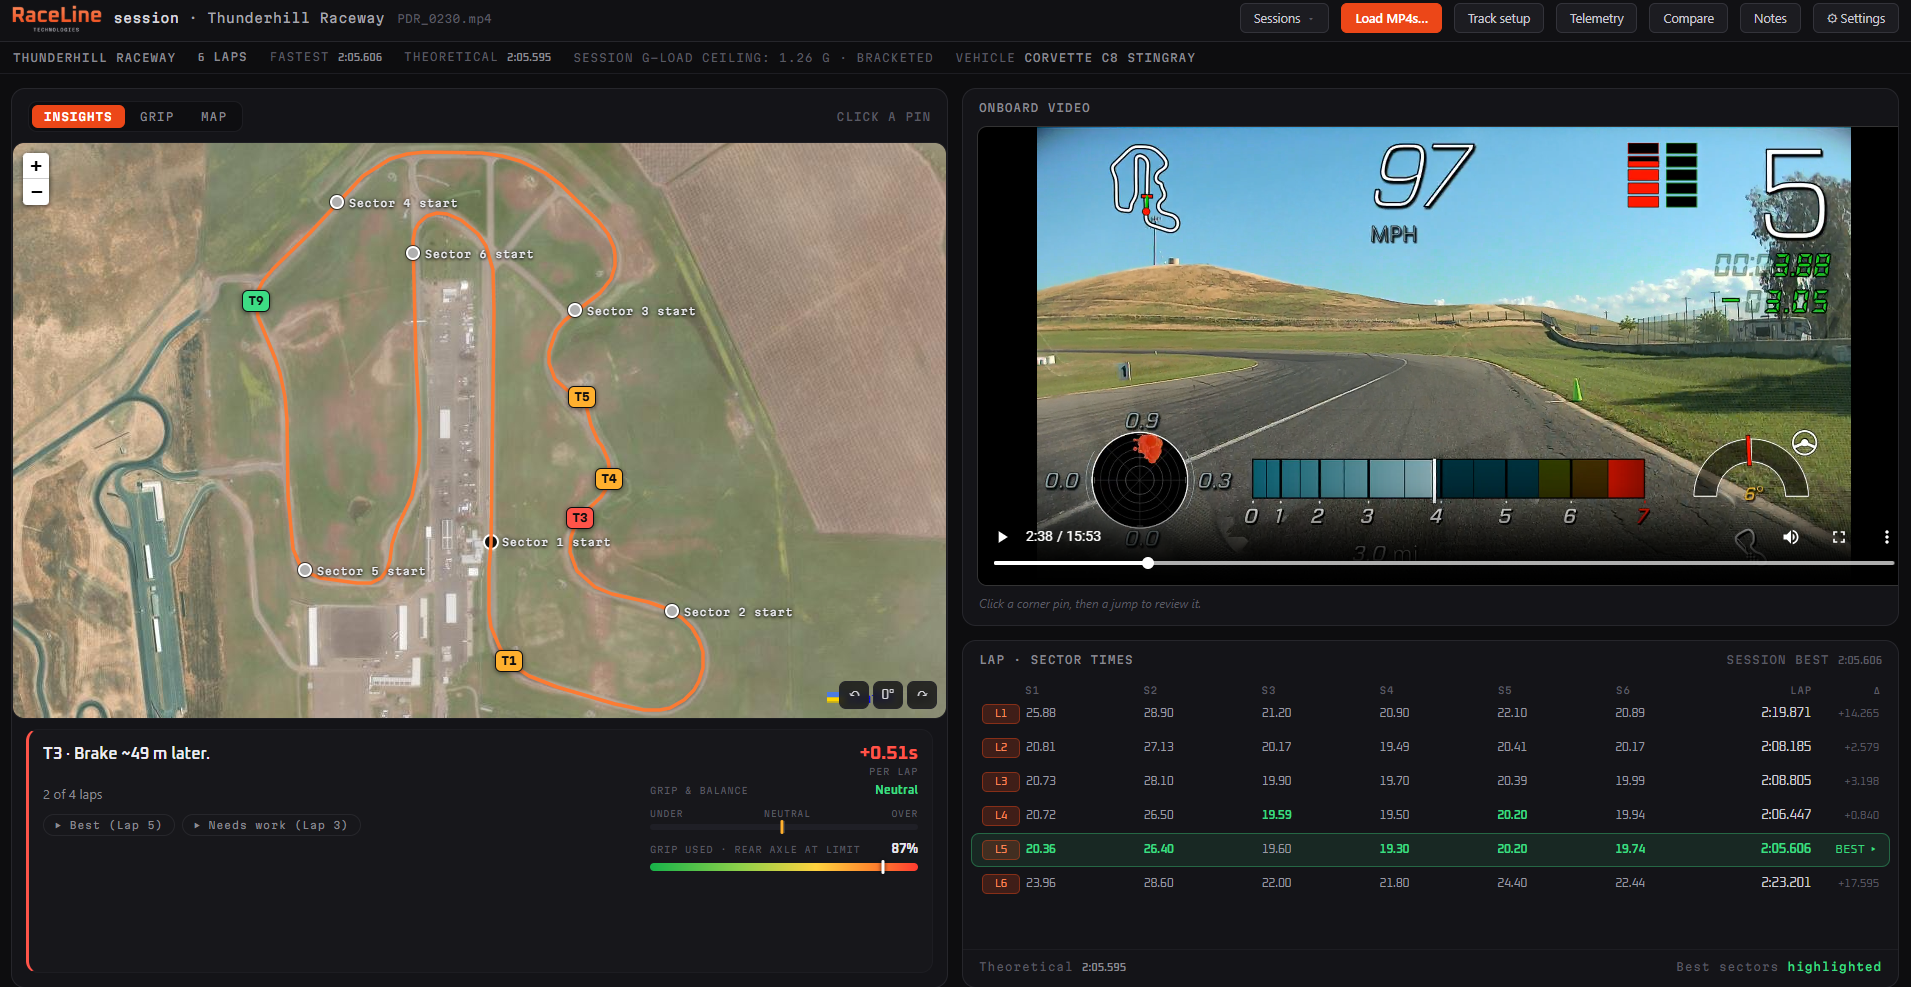1911x987 pixels.
Task: Click the grip used 87% bar
Action: coord(783,867)
